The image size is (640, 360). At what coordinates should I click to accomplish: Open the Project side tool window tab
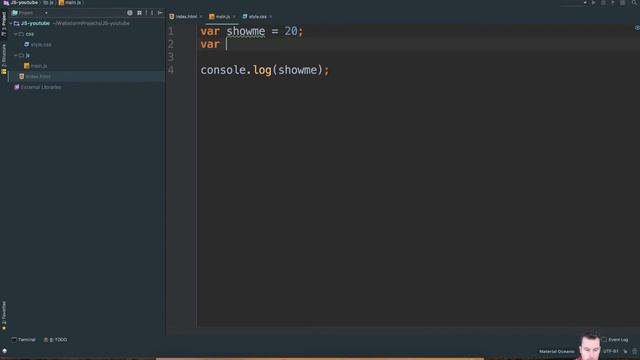tap(4, 24)
